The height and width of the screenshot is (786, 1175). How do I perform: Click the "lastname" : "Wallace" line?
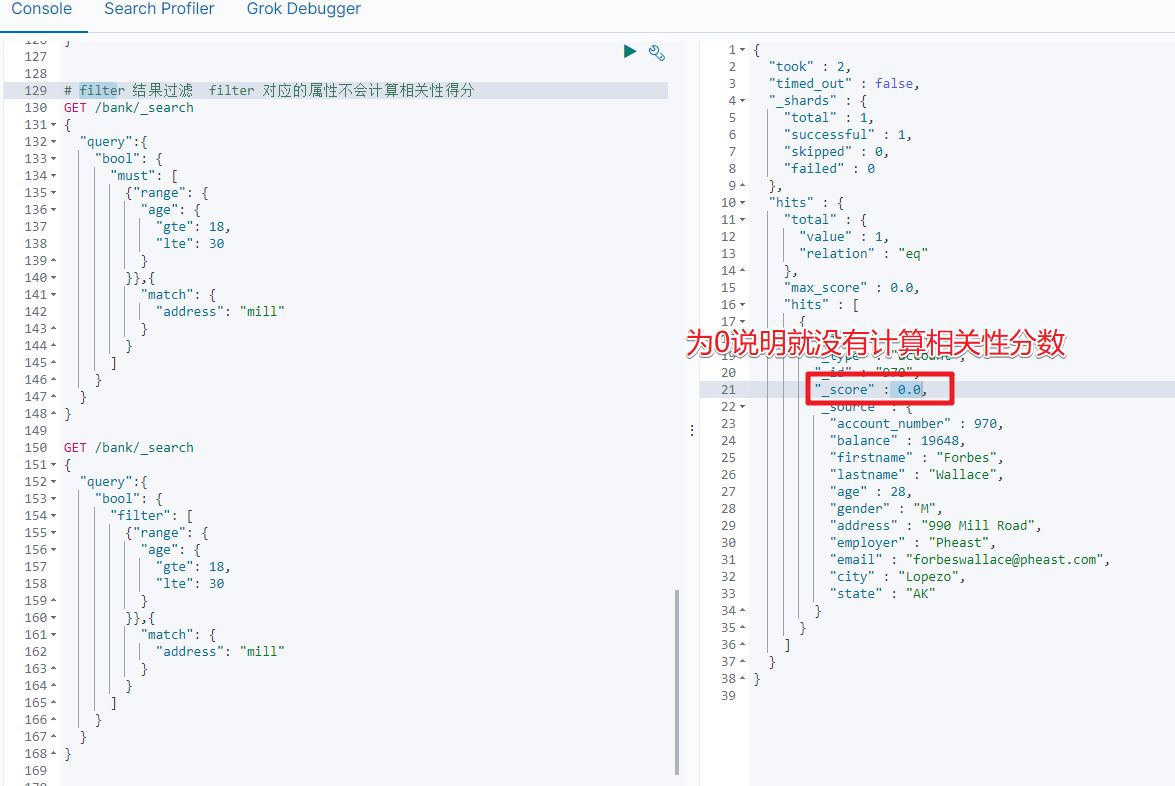point(916,475)
